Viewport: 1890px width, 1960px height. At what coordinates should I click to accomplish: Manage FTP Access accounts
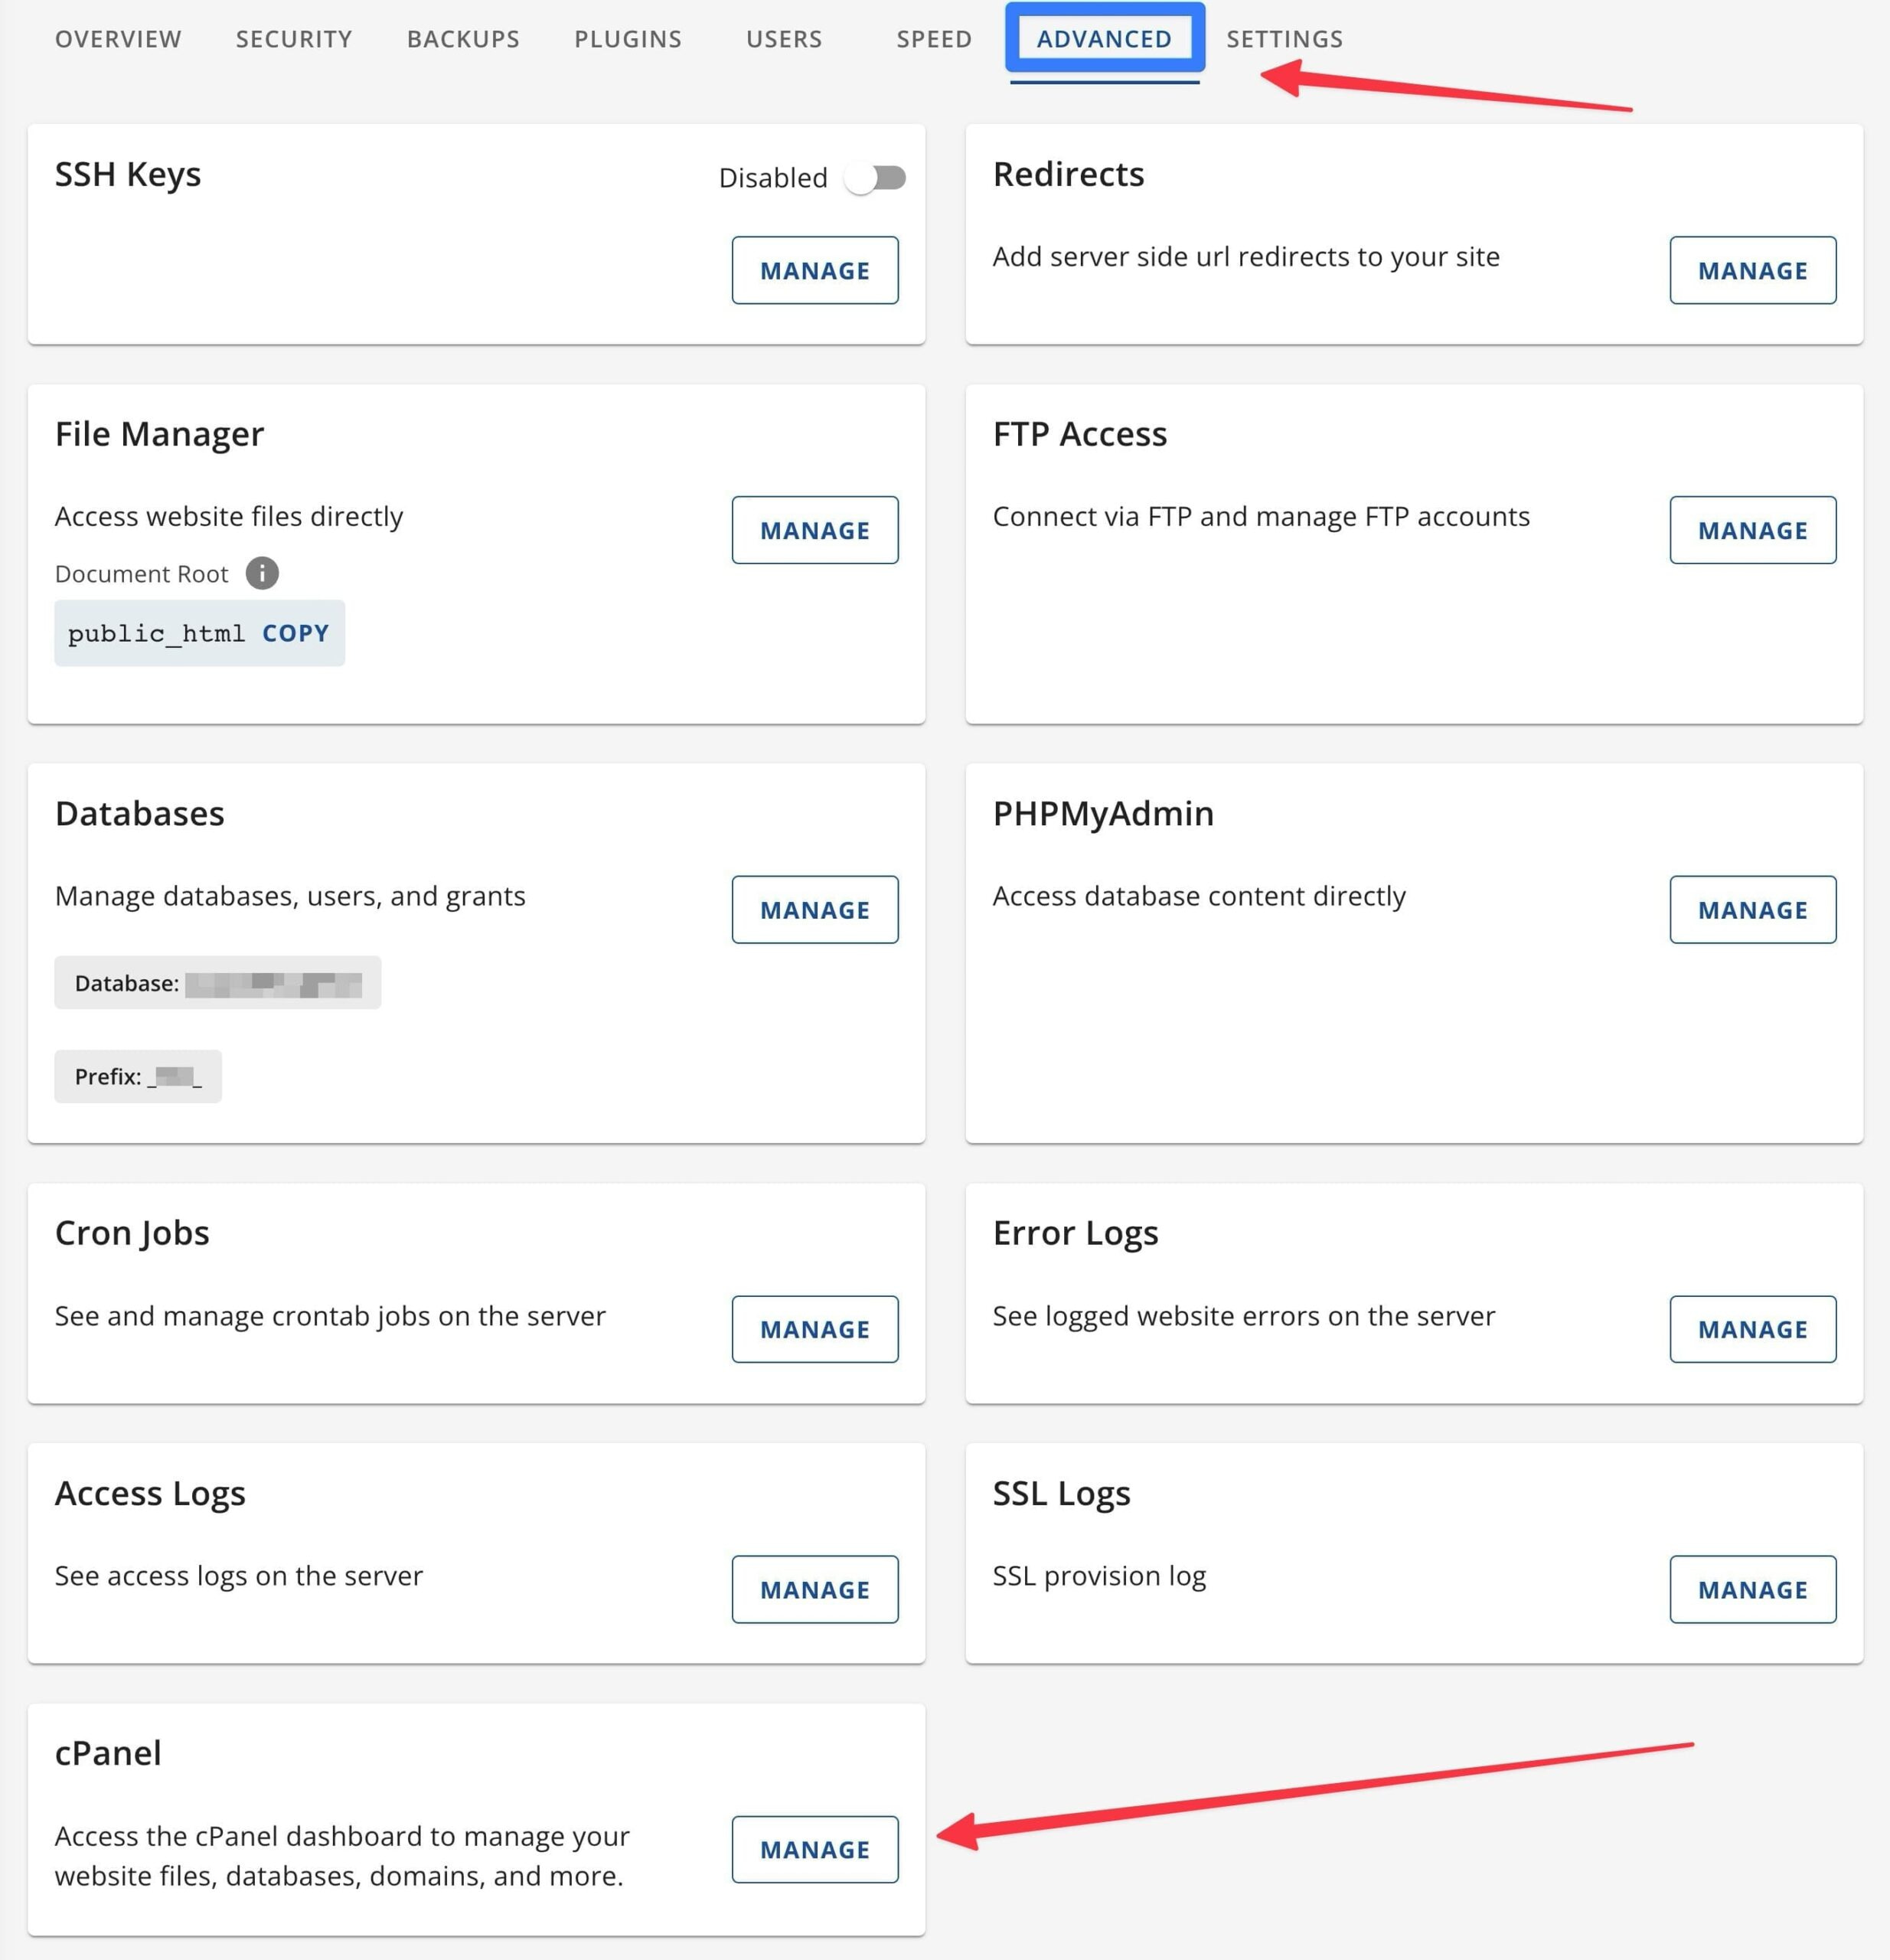(1752, 530)
